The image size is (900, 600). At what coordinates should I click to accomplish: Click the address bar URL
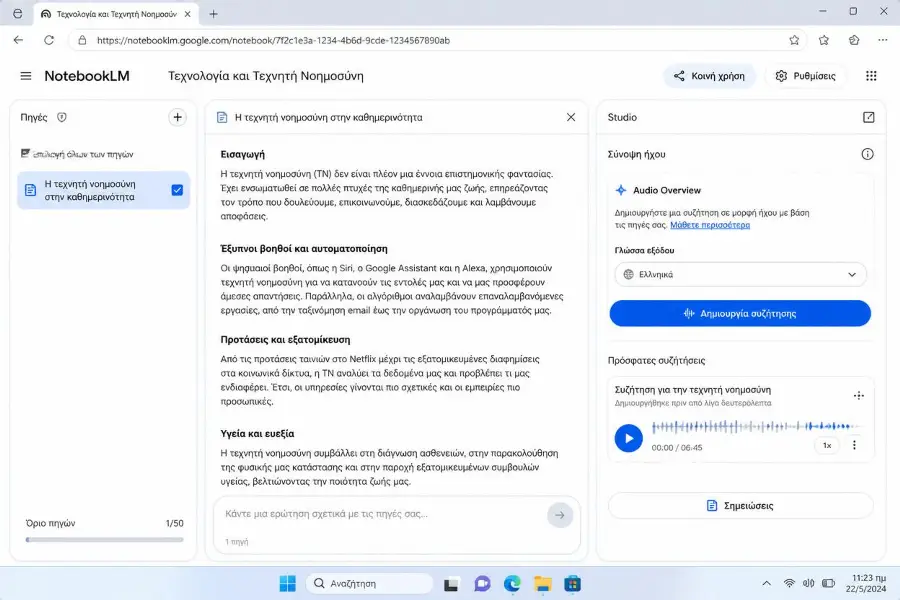coord(273,40)
